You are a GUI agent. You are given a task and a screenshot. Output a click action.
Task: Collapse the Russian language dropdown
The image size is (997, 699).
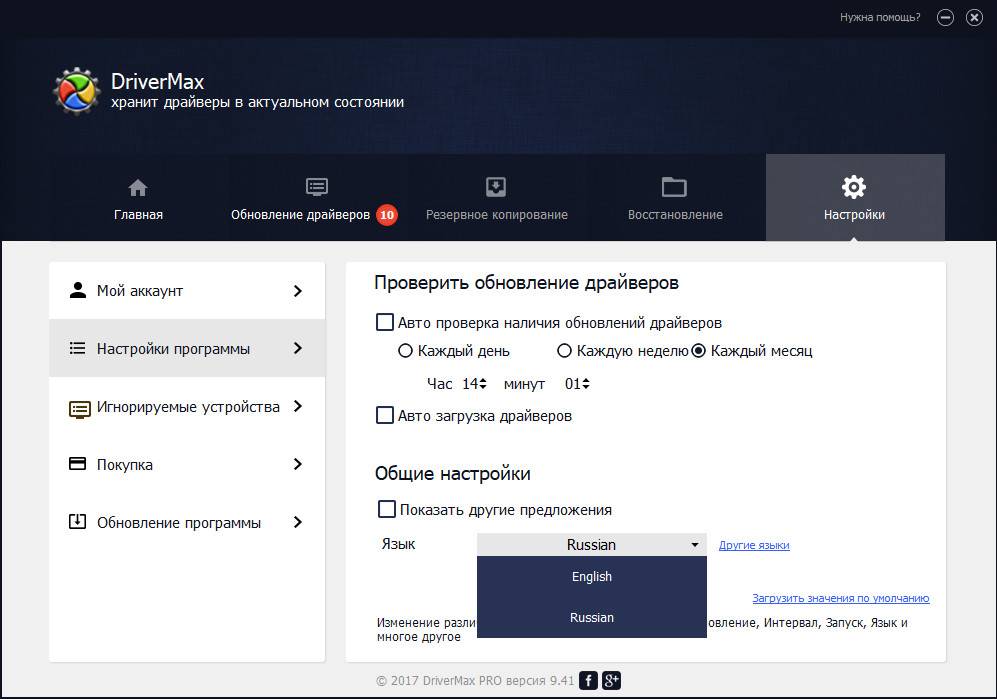591,544
